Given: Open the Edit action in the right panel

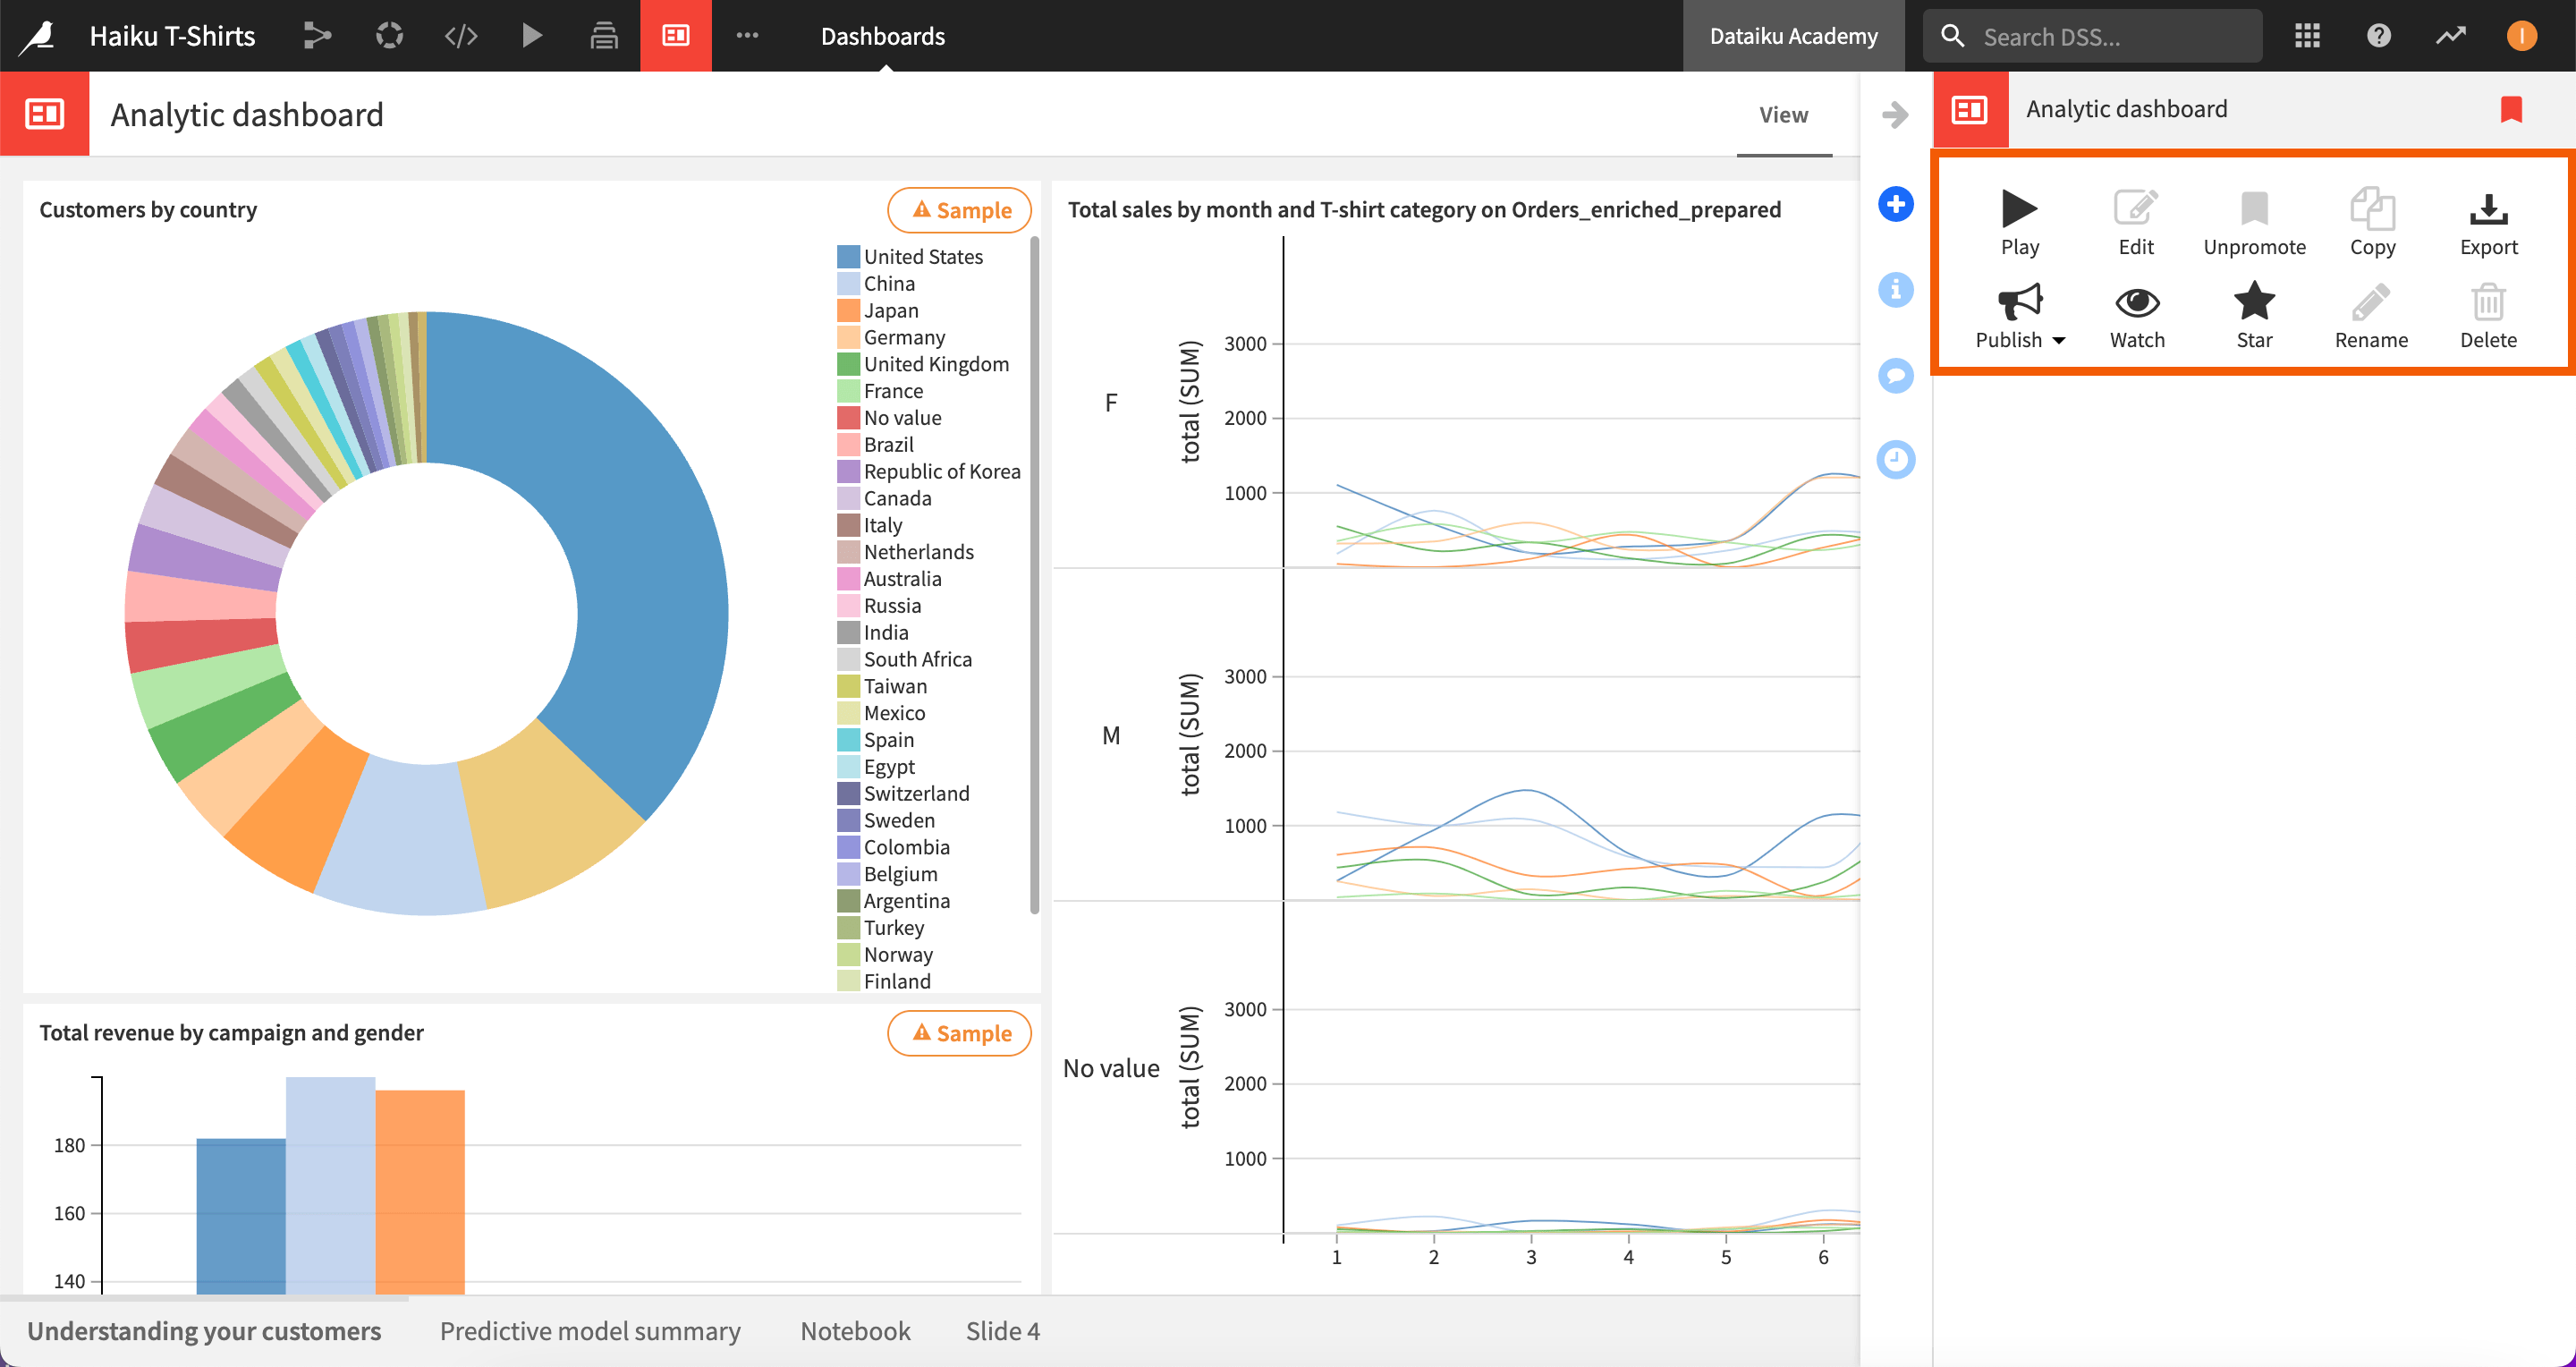Looking at the screenshot, I should click(2136, 222).
